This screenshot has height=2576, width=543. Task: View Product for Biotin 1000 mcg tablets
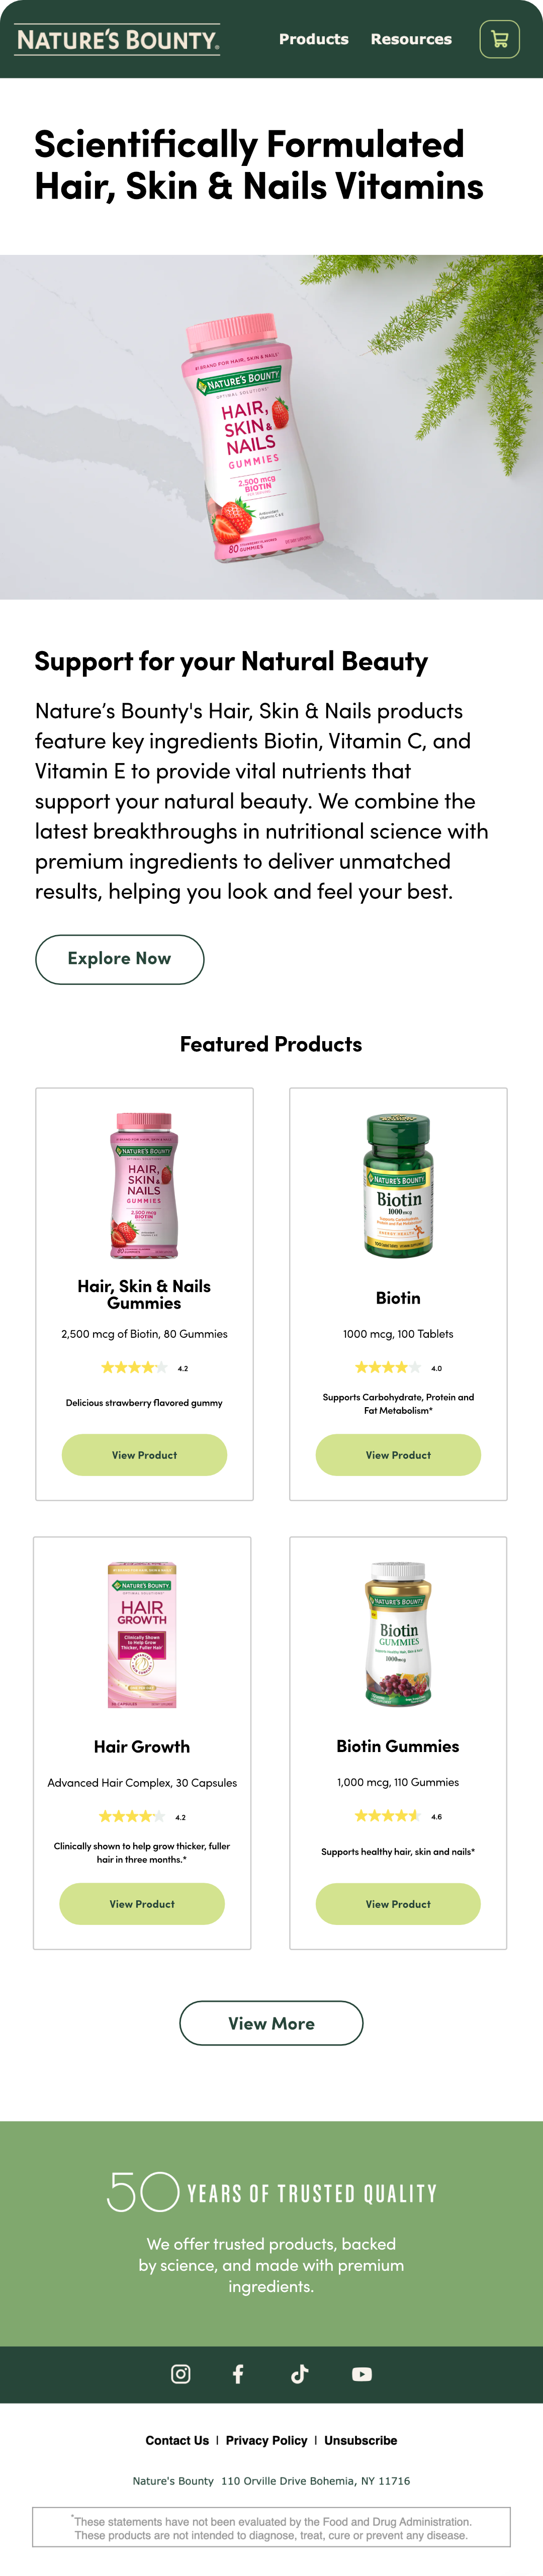[x=398, y=1454]
